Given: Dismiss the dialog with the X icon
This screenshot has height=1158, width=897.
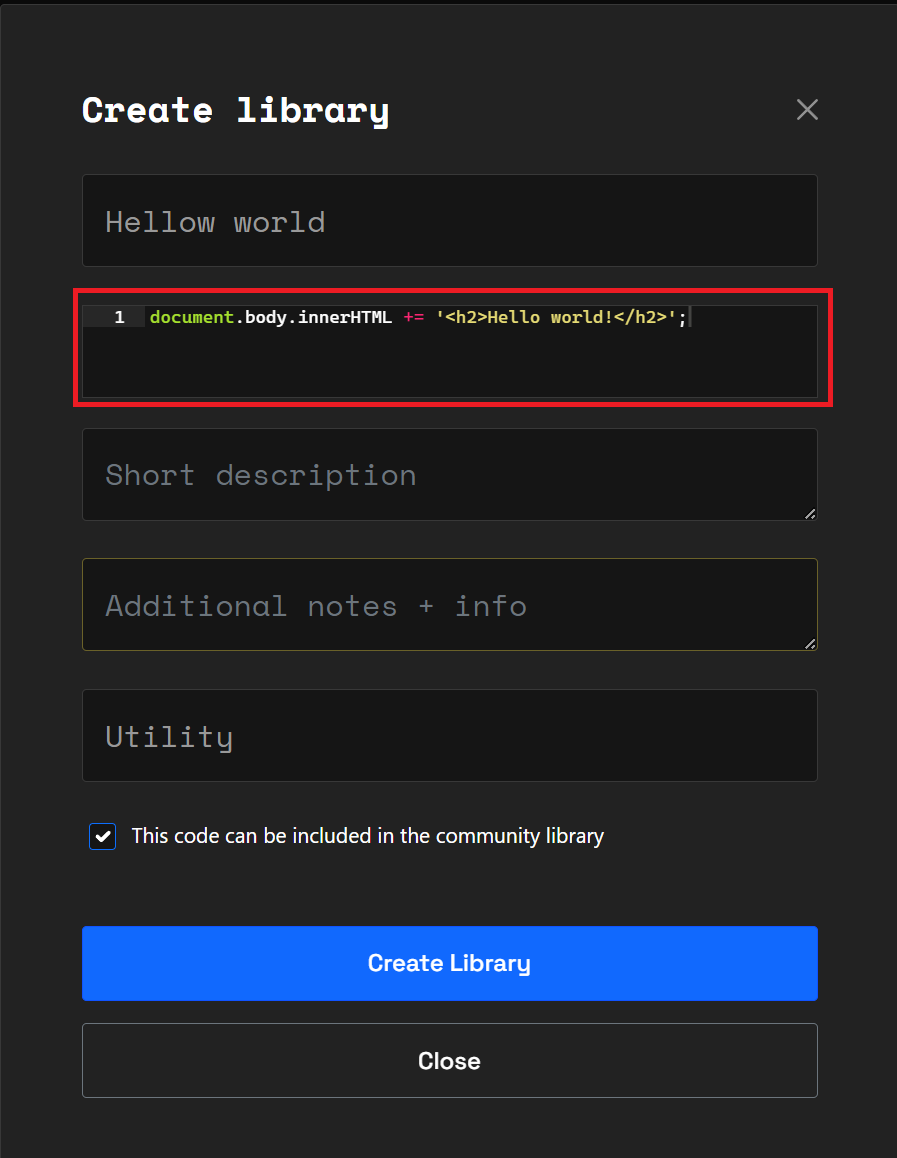Looking at the screenshot, I should pyautogui.click(x=807, y=110).
